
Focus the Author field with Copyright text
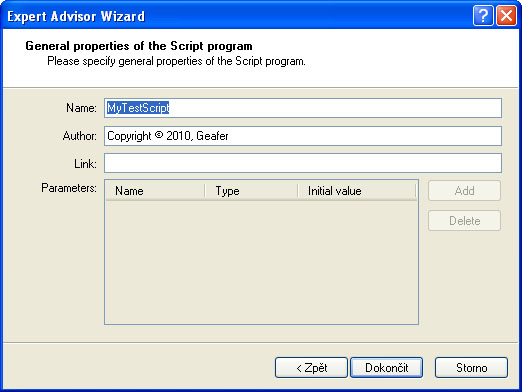[303, 136]
